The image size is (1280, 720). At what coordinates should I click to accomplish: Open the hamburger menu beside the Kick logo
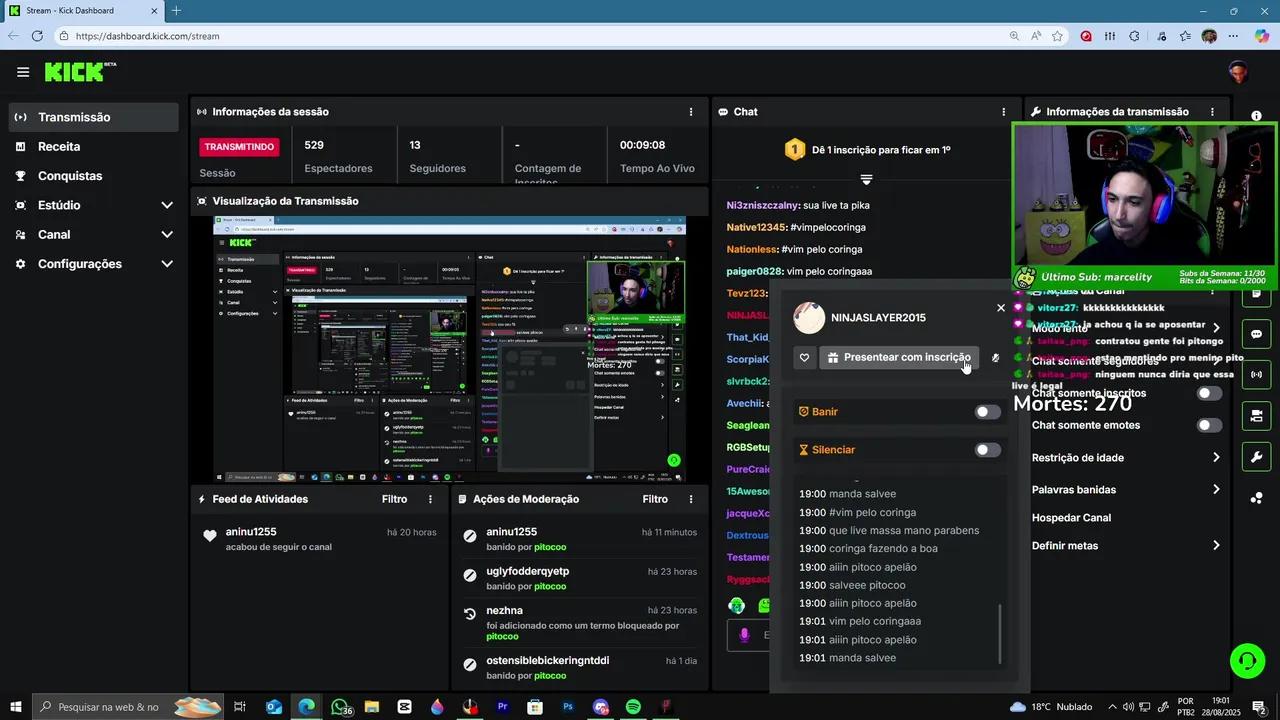tap(22, 71)
